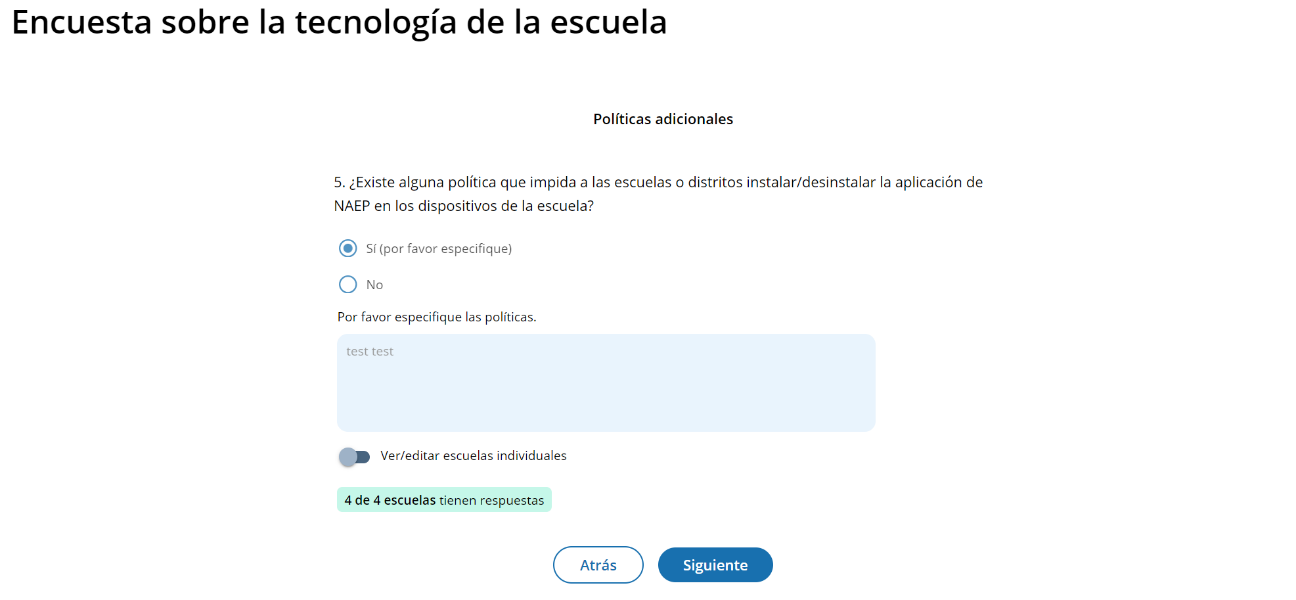Screen dimensions: 1296x600
Task: Click the "Políticas adicionales" section title
Action: click(663, 119)
